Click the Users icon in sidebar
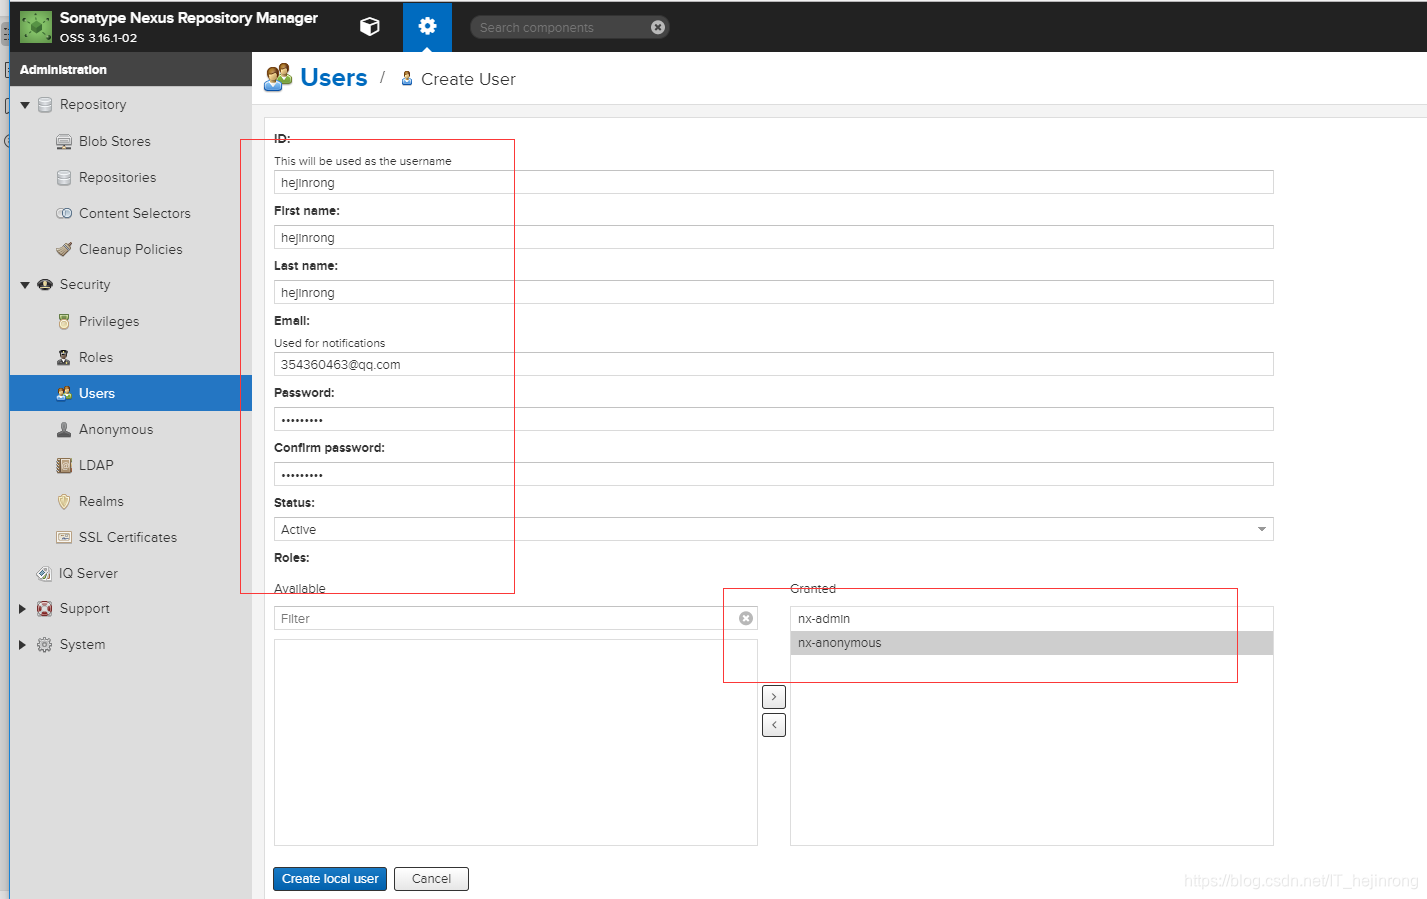 coord(64,394)
